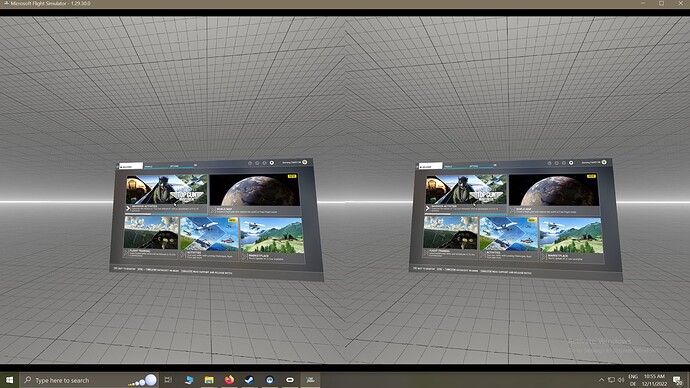Open World Map globe tile in right-eye view
The height and width of the screenshot is (388, 690).
554,194
